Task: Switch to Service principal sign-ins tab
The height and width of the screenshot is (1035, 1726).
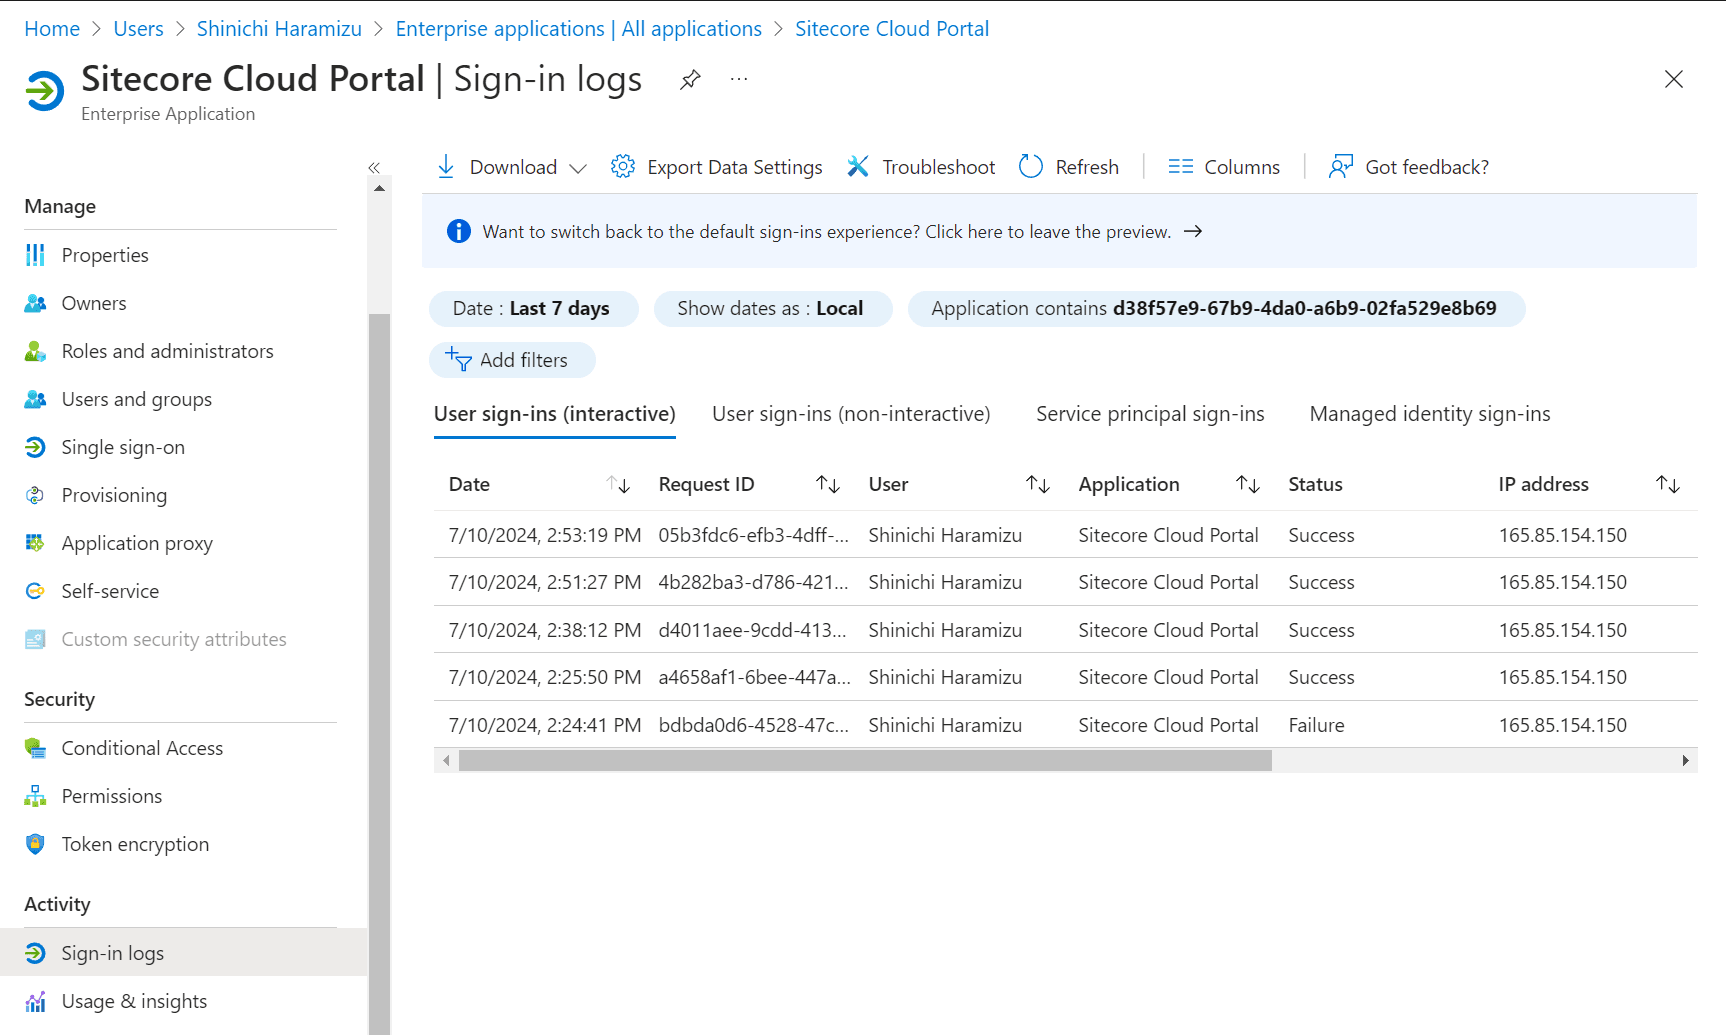Action: click(1150, 414)
